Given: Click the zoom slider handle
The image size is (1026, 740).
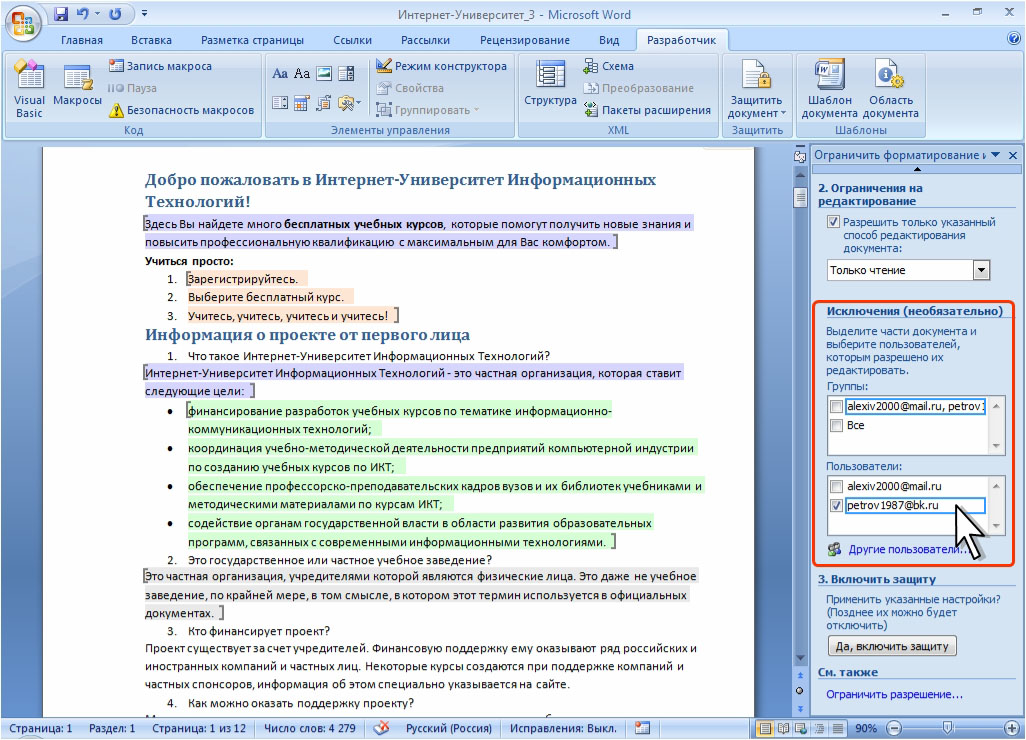Looking at the screenshot, I should pyautogui.click(x=947, y=728).
